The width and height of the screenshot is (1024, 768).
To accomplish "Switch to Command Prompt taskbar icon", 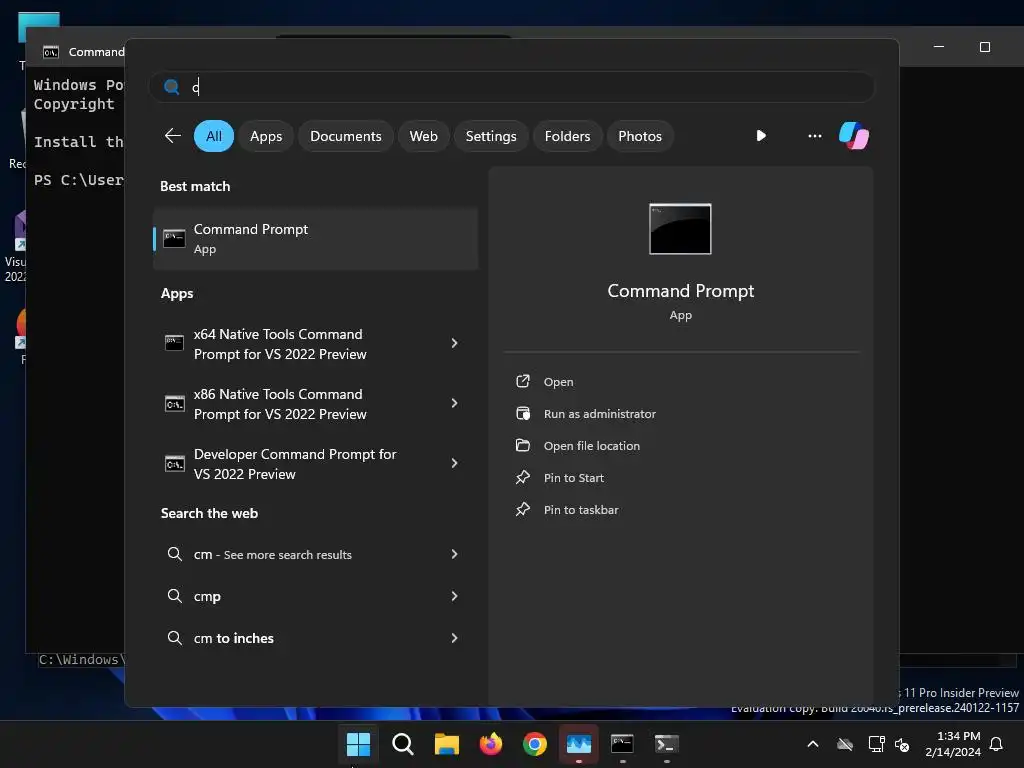I will pos(622,744).
